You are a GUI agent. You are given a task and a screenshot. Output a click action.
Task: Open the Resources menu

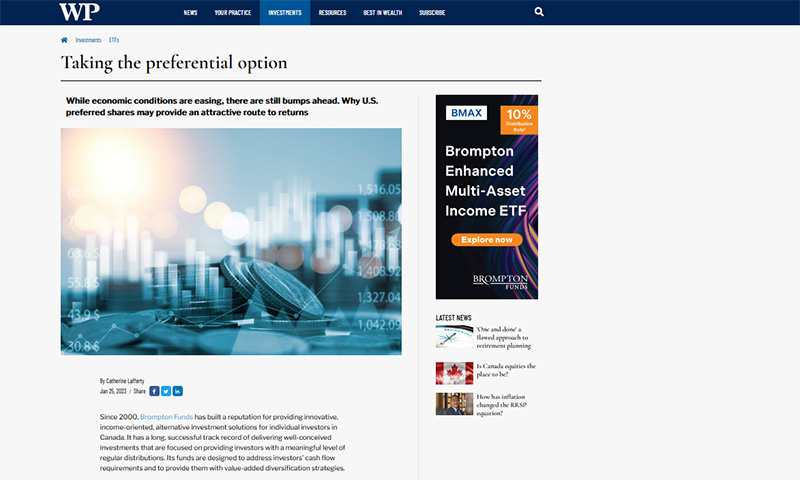(x=332, y=13)
